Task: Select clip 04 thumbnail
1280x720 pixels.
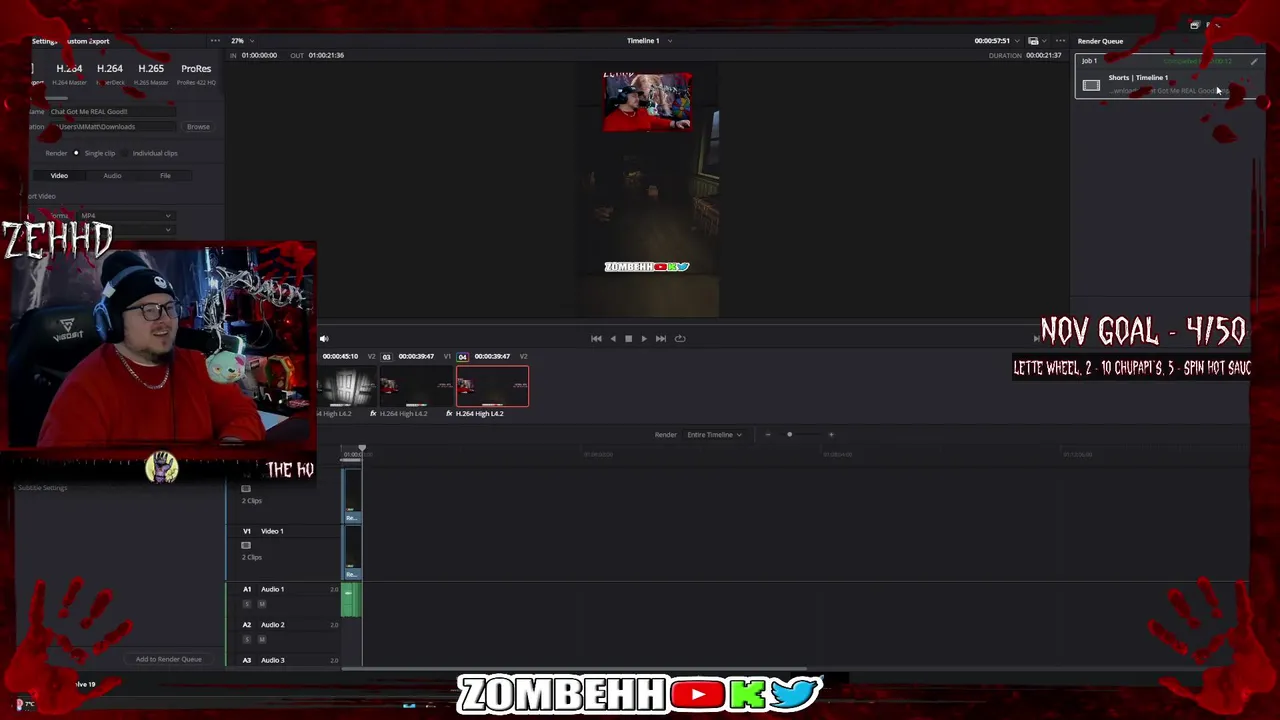Action: (493, 386)
